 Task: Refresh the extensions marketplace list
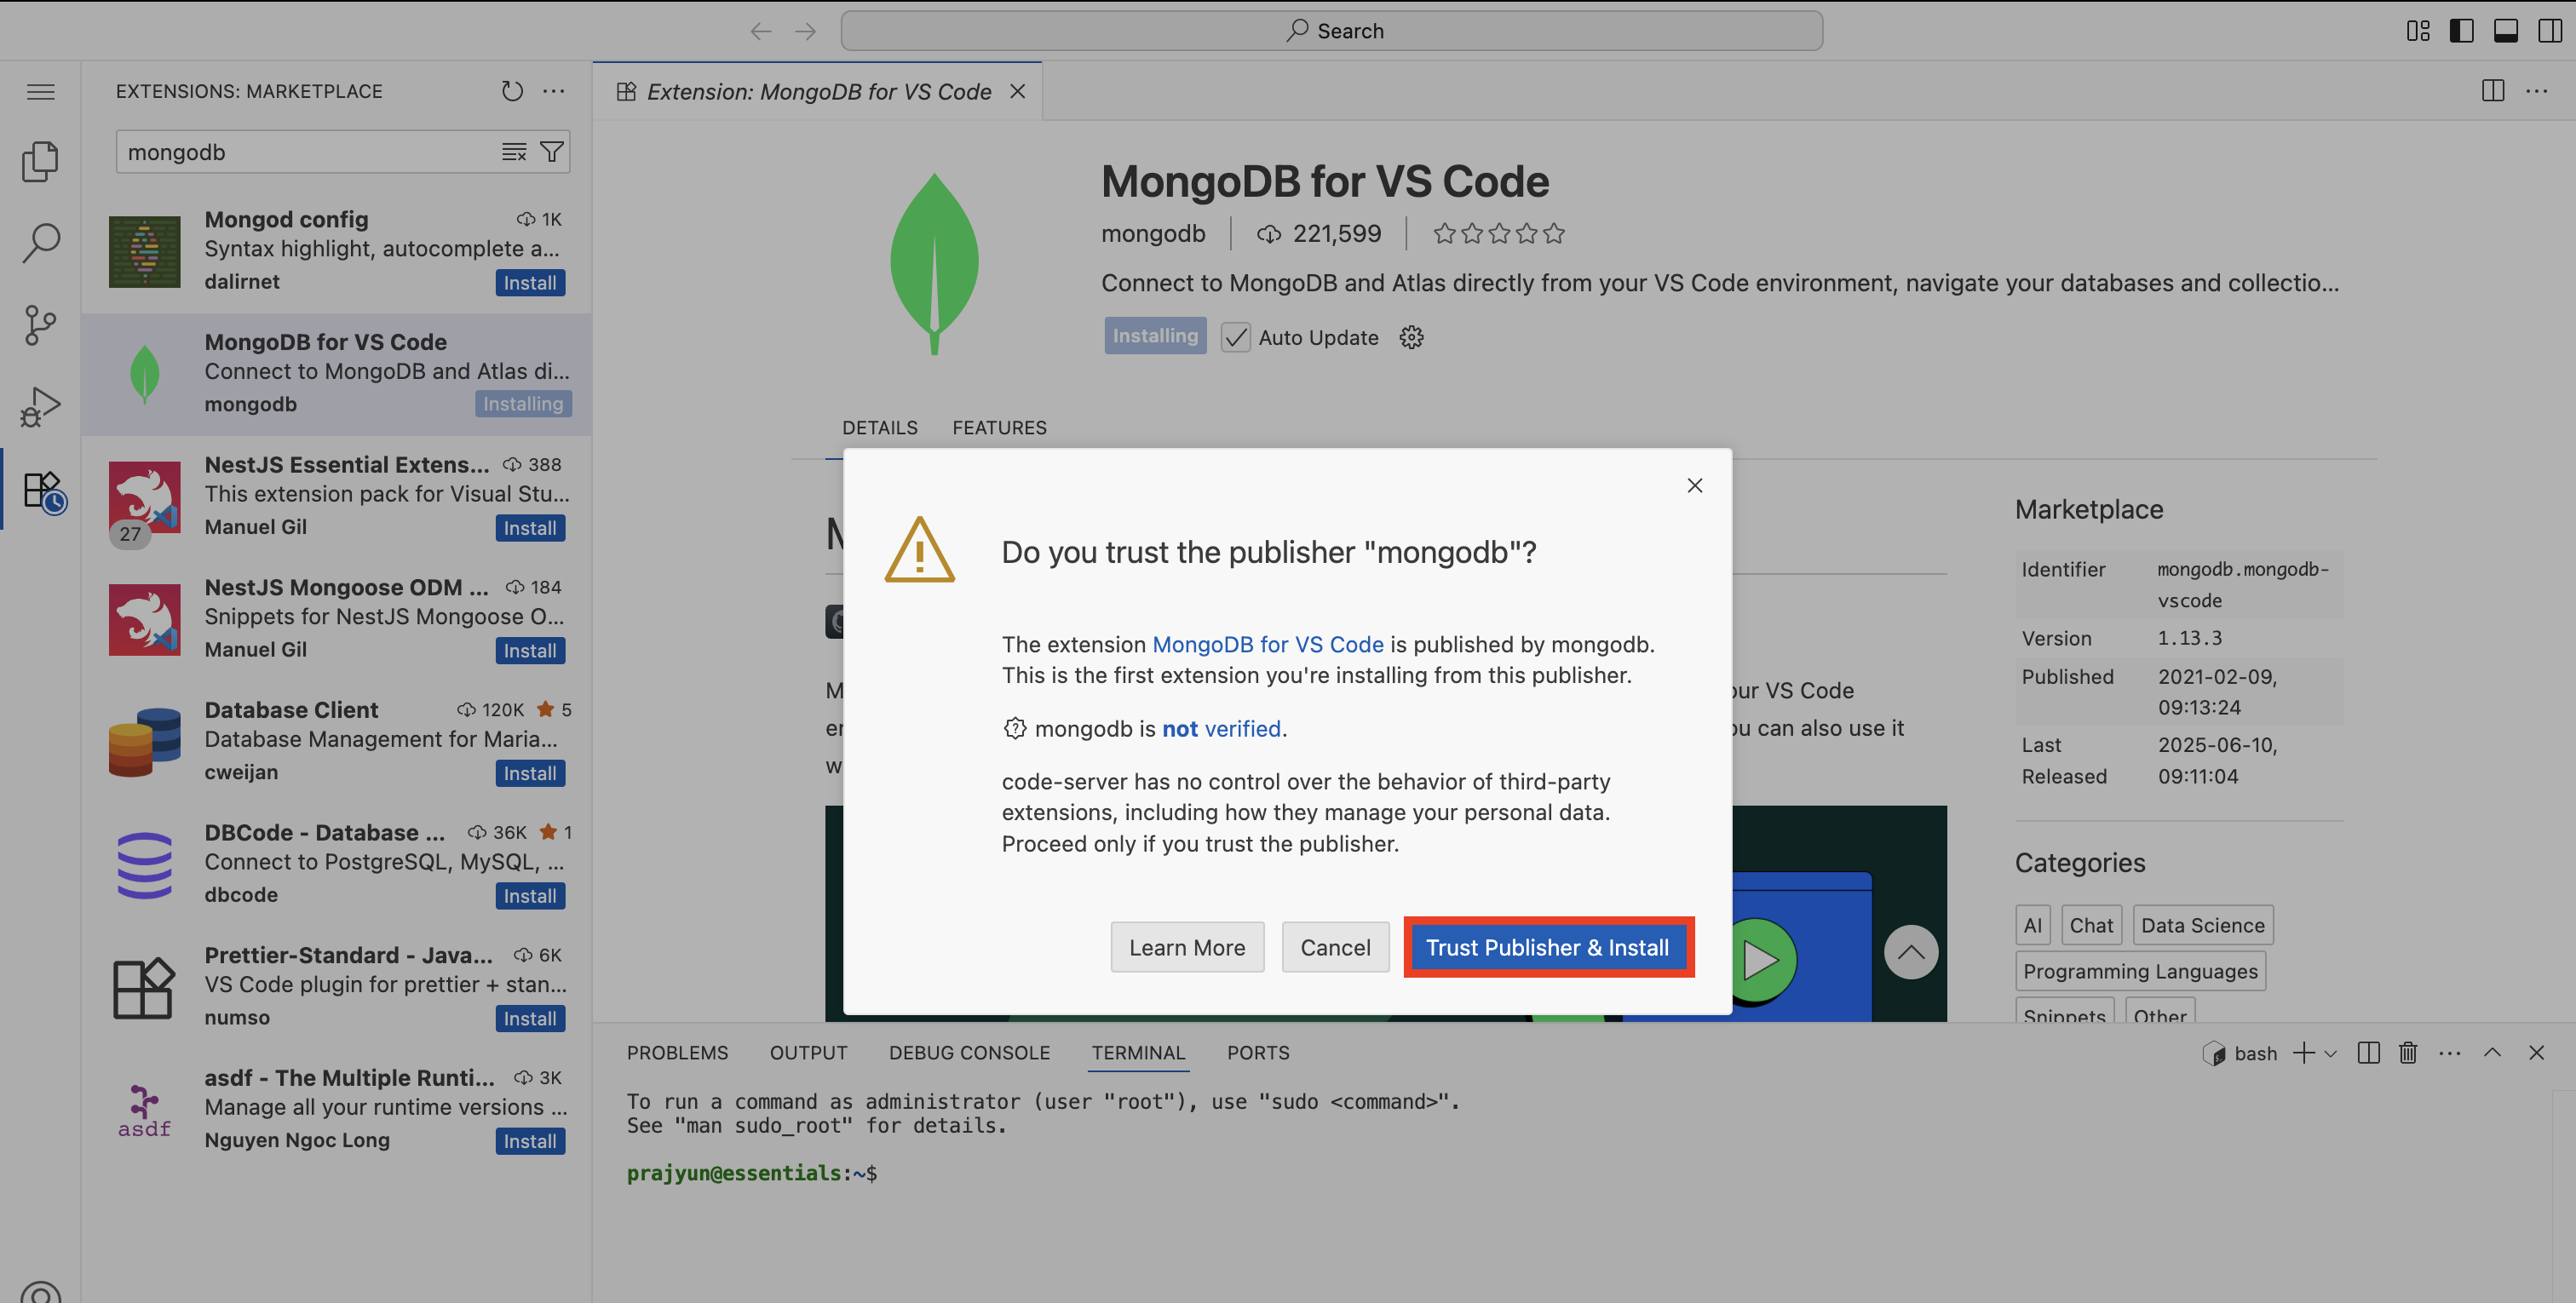(x=512, y=91)
